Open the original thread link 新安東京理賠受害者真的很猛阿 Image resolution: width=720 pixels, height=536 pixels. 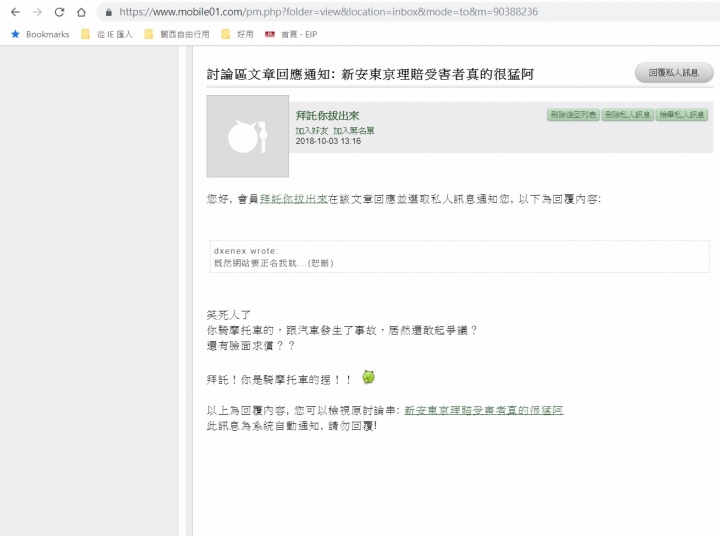(x=484, y=410)
